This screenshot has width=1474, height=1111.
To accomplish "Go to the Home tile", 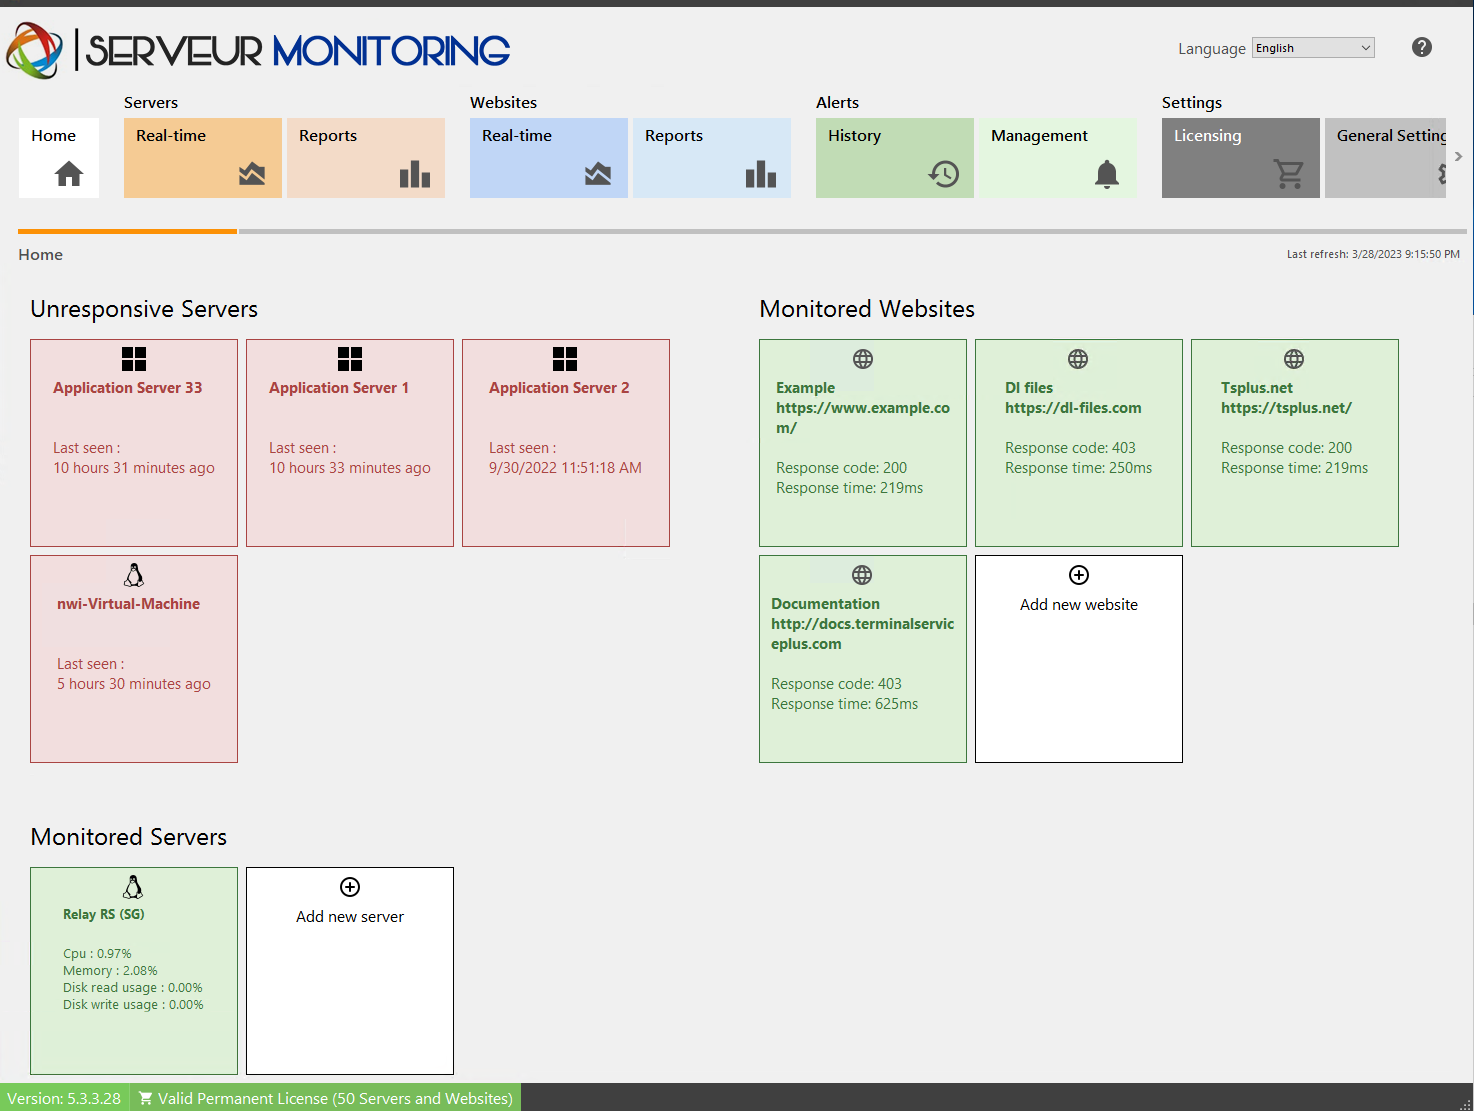I will pos(59,158).
